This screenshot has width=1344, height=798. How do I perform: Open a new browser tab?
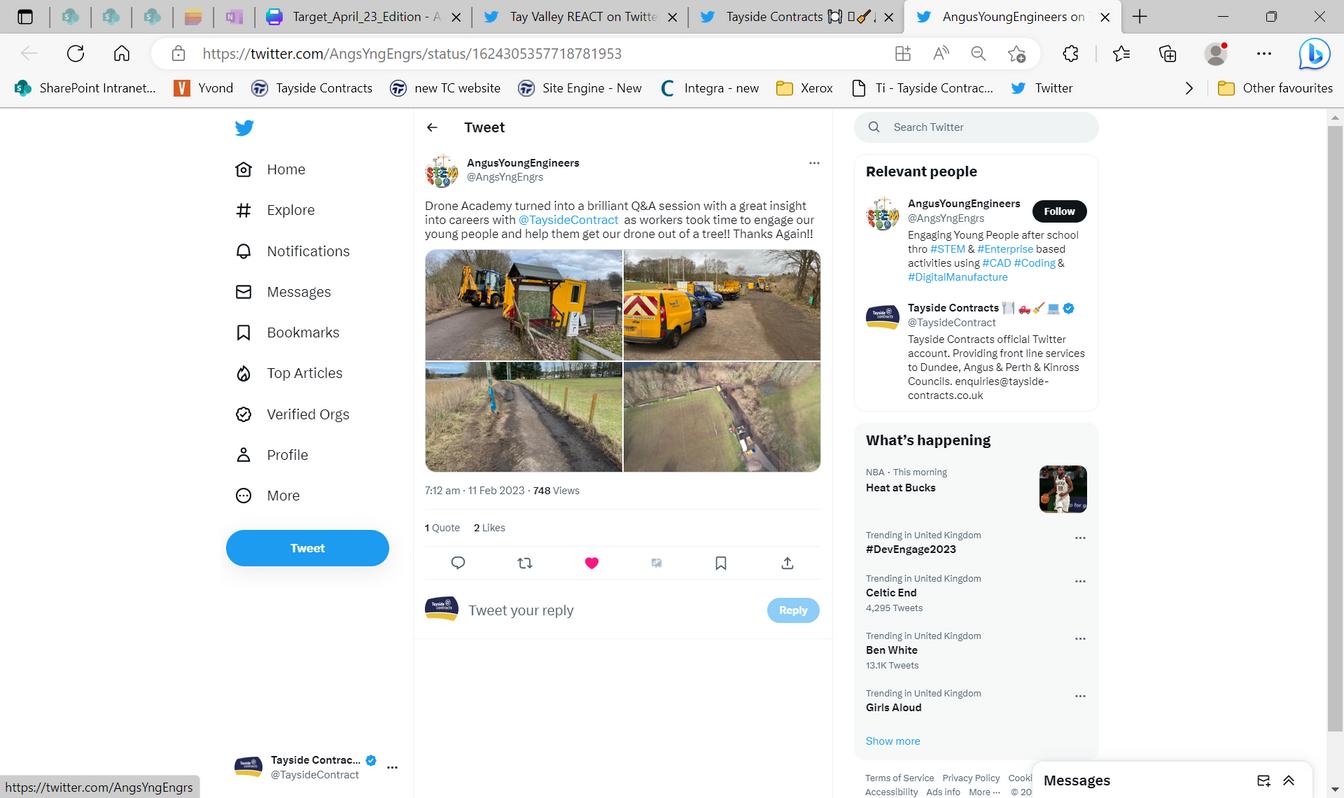click(1139, 17)
